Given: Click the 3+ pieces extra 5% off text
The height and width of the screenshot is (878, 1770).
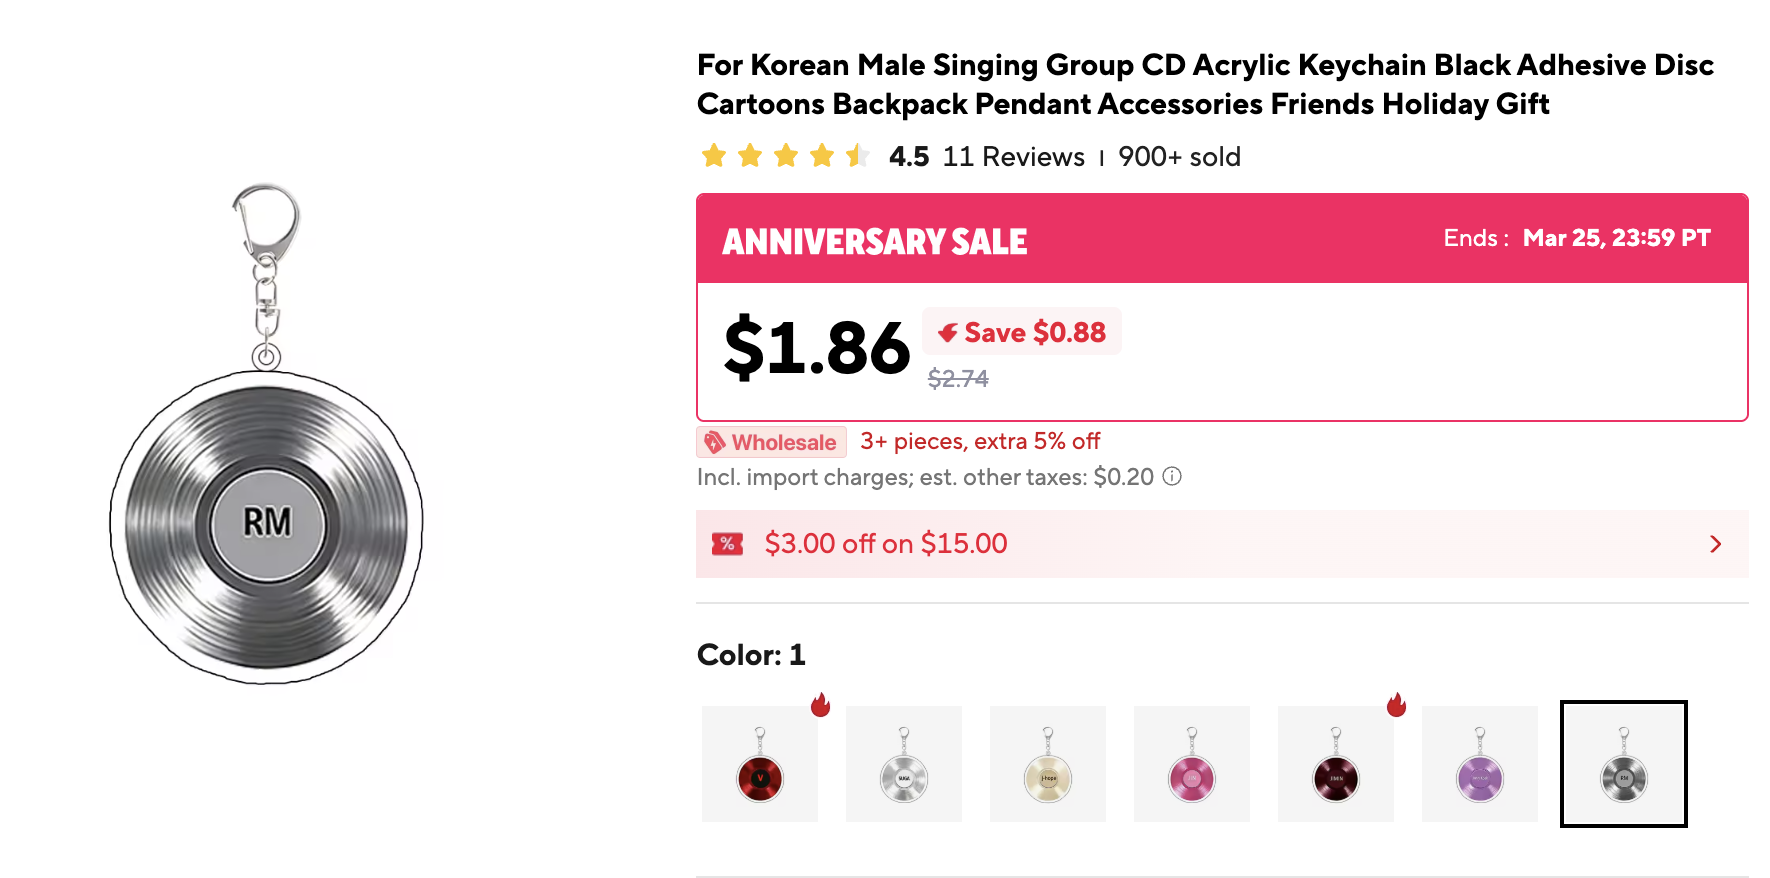Looking at the screenshot, I should coord(980,441).
